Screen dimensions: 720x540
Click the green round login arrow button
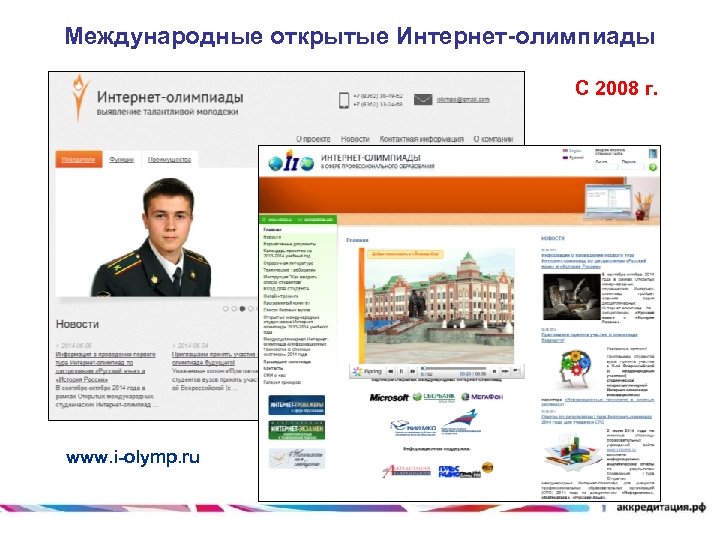coord(652,167)
